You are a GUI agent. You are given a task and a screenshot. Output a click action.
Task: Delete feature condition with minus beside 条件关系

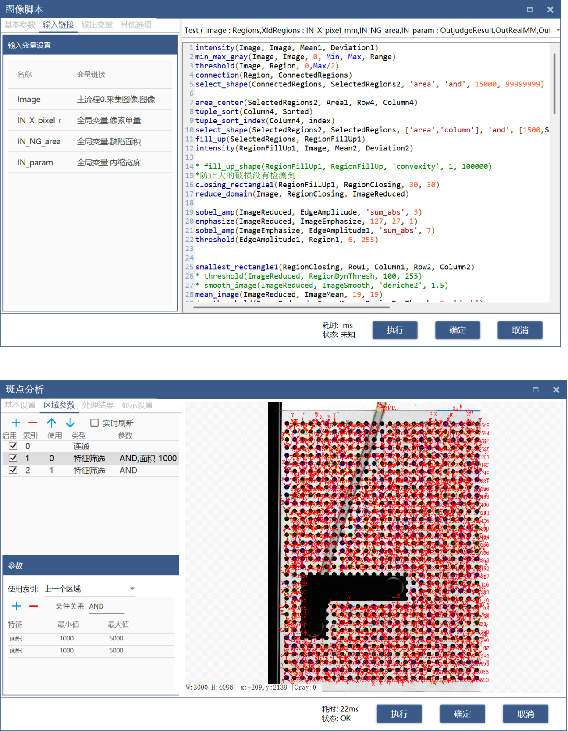click(x=33, y=606)
